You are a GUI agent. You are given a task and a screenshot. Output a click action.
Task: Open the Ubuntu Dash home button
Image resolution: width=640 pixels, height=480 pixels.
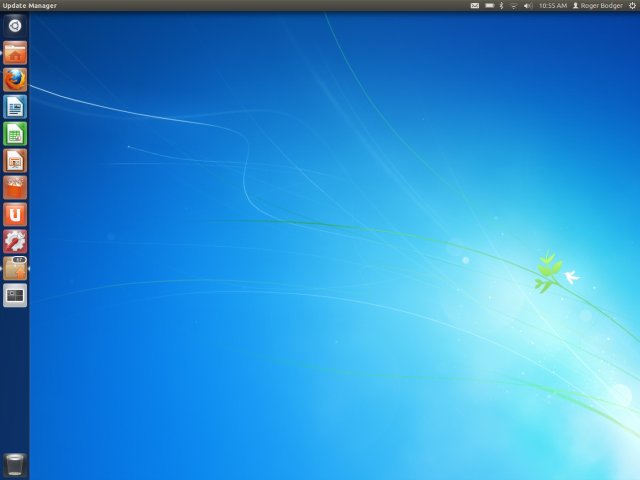15,25
